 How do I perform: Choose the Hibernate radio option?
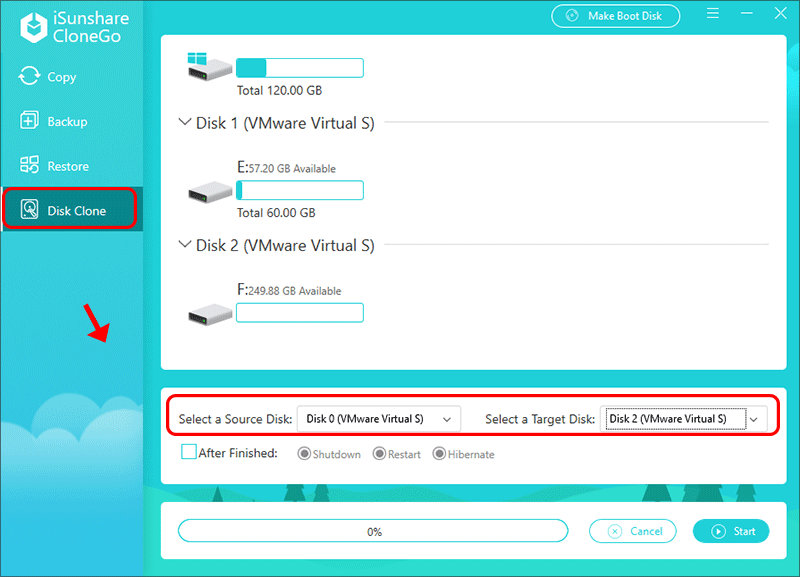(439, 454)
